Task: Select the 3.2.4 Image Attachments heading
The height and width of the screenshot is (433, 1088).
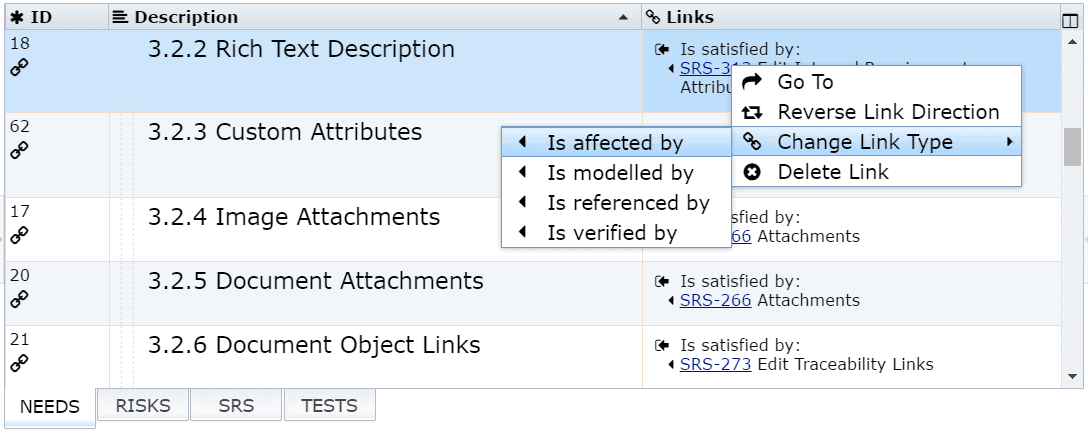Action: click(x=294, y=217)
